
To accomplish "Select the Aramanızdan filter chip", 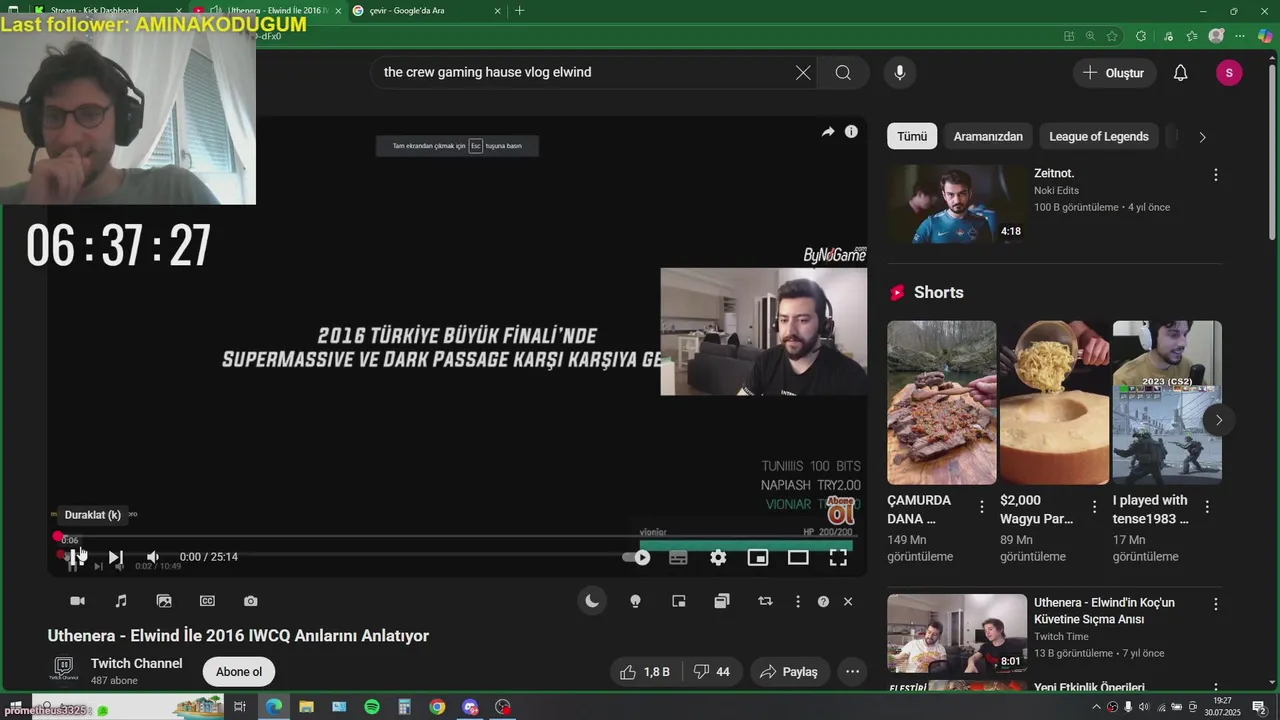I will tap(988, 136).
